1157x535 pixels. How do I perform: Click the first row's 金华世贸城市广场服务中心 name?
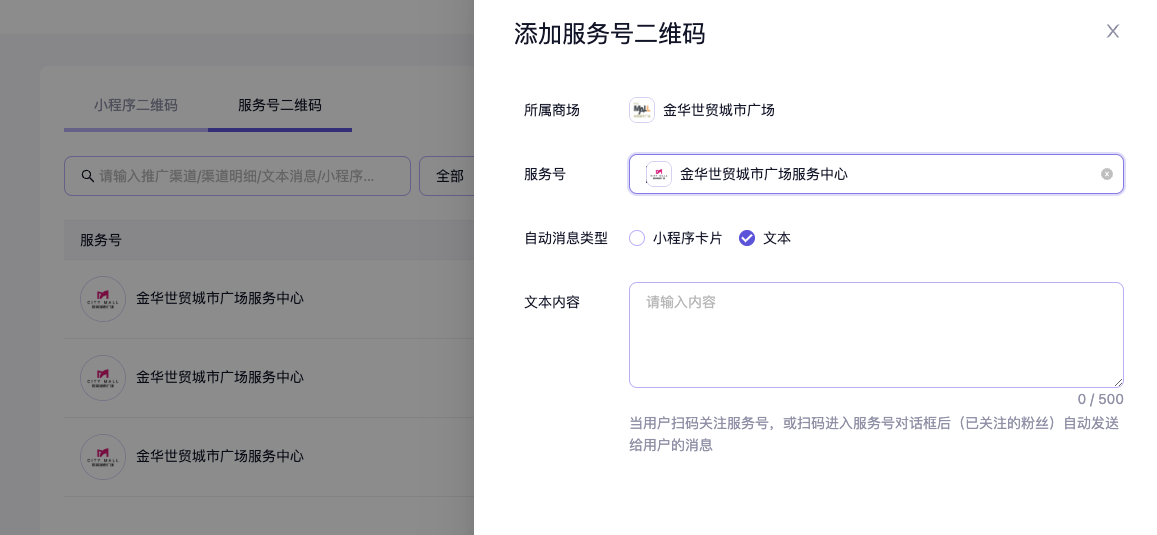pos(220,298)
